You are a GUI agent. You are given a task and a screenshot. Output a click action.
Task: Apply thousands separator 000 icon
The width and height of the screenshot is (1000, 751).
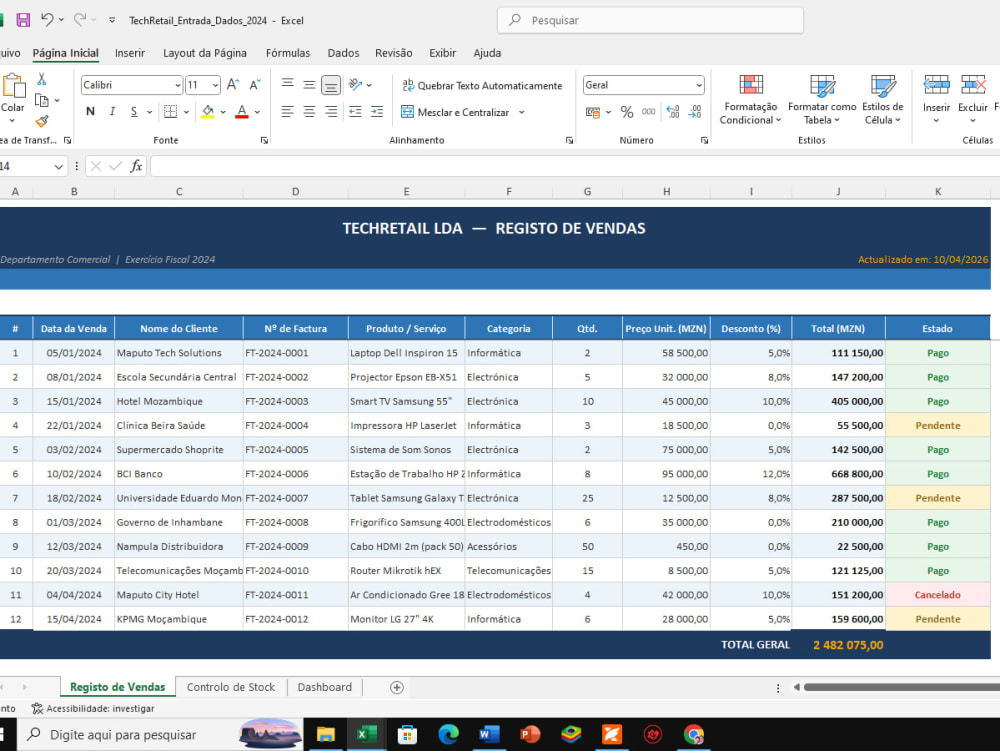point(649,112)
